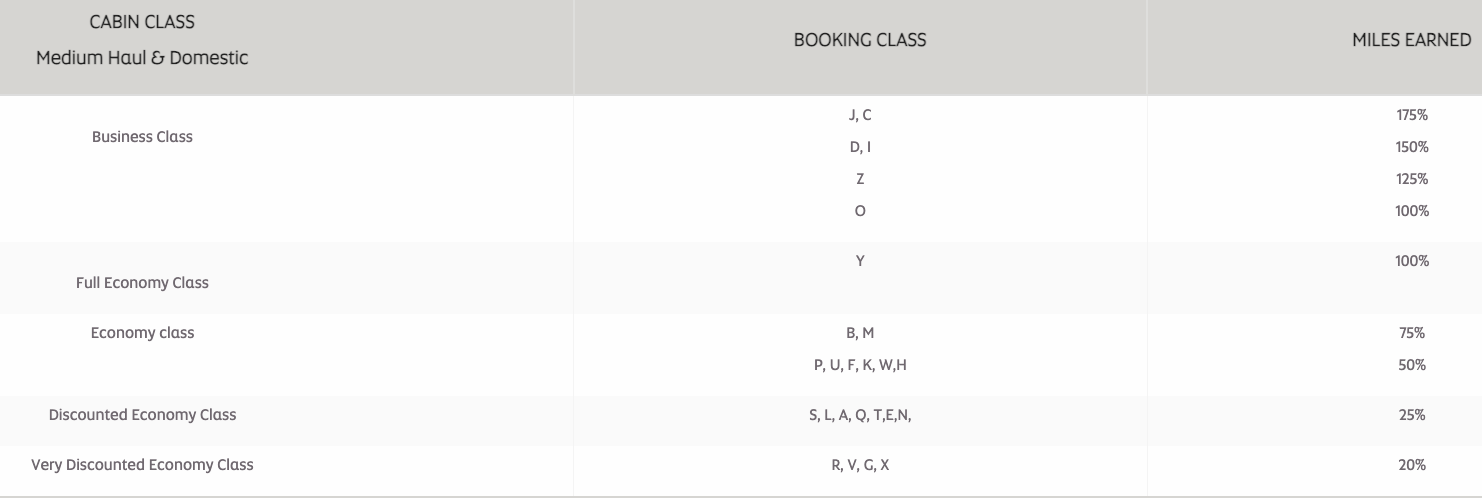The width and height of the screenshot is (1482, 501).
Task: Select the Full Economy Class label
Action: point(142,283)
